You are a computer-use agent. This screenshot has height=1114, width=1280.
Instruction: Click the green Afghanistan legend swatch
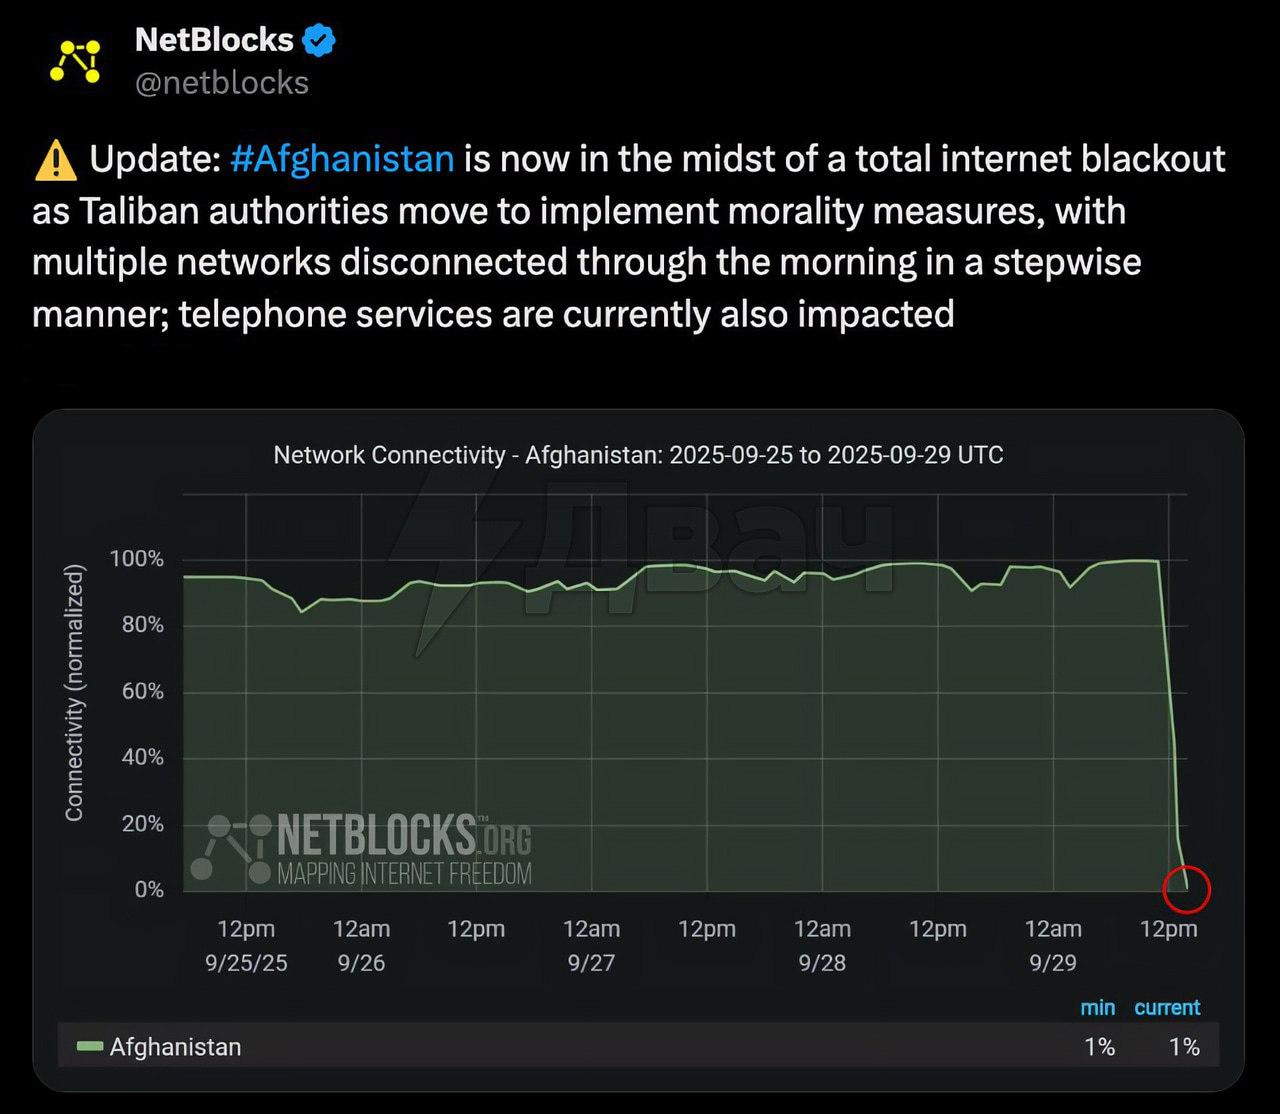[90, 1047]
